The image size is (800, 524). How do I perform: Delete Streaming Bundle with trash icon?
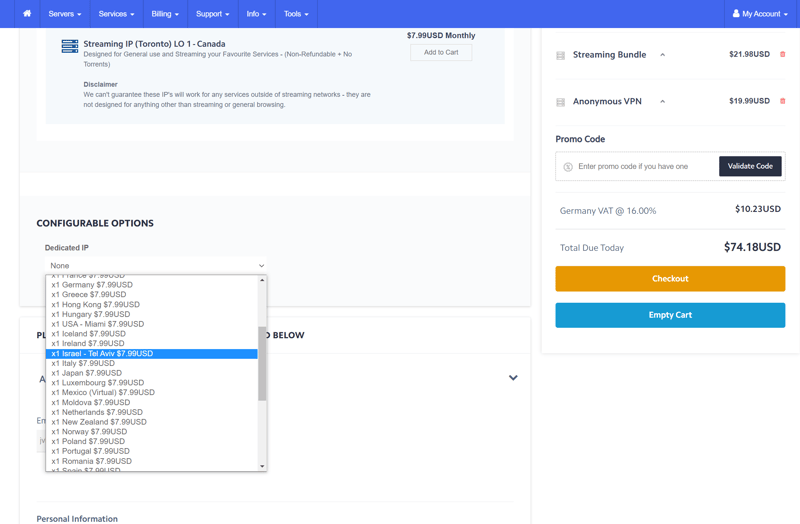click(x=782, y=55)
